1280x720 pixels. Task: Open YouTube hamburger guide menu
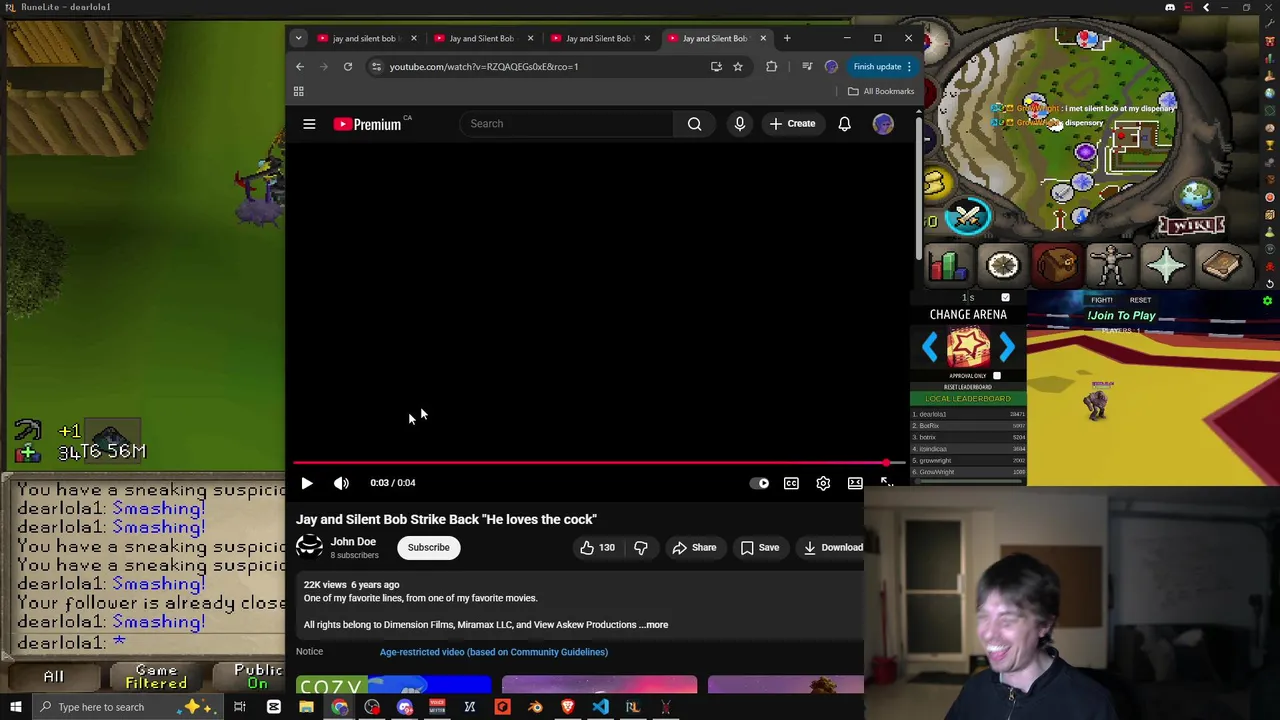[309, 124]
